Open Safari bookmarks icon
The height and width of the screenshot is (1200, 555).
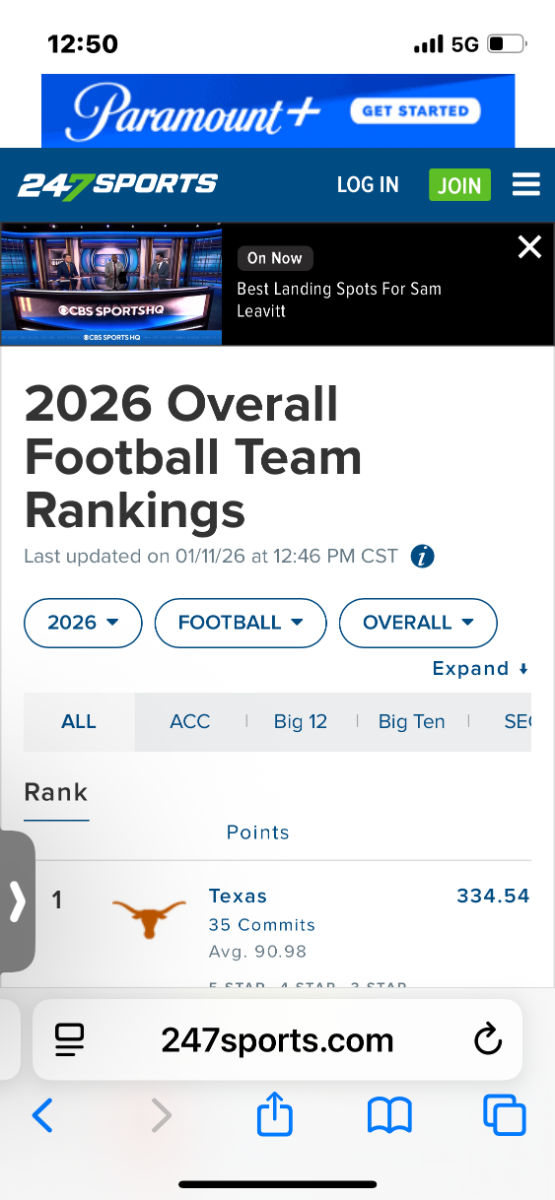click(x=390, y=1115)
